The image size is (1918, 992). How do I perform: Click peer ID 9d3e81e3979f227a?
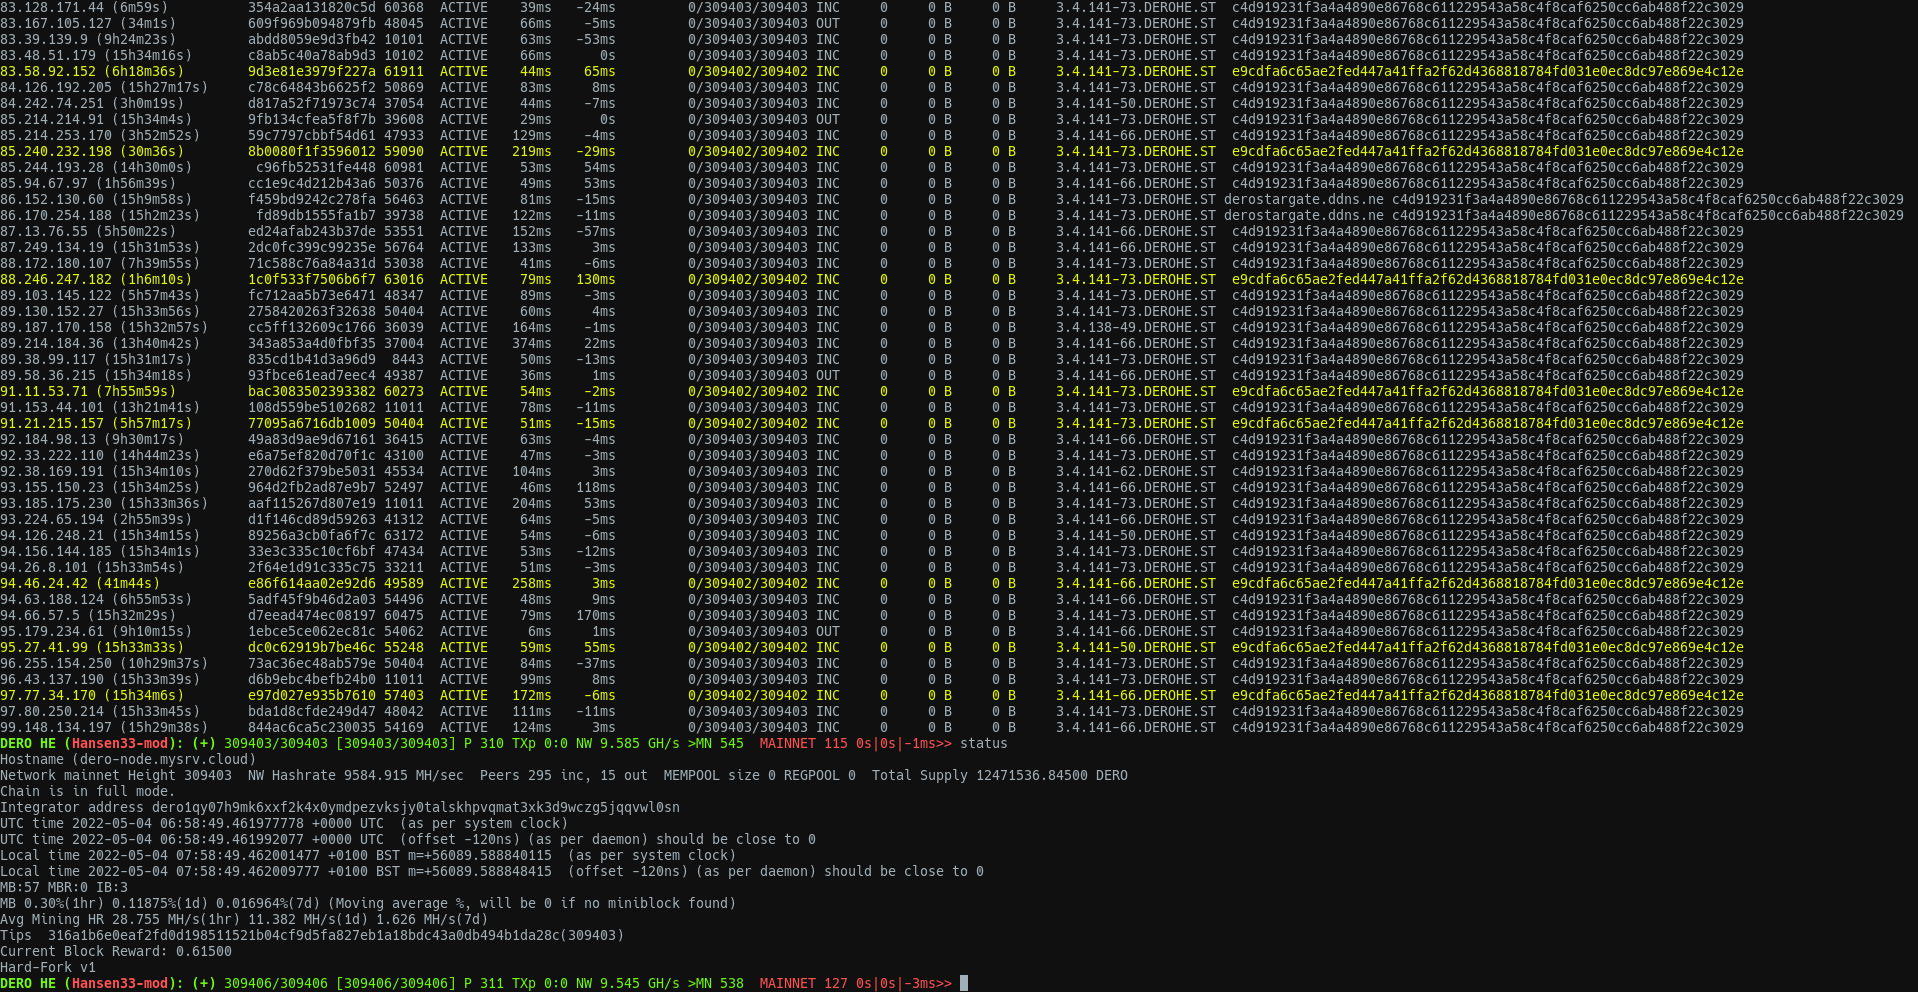coord(311,71)
